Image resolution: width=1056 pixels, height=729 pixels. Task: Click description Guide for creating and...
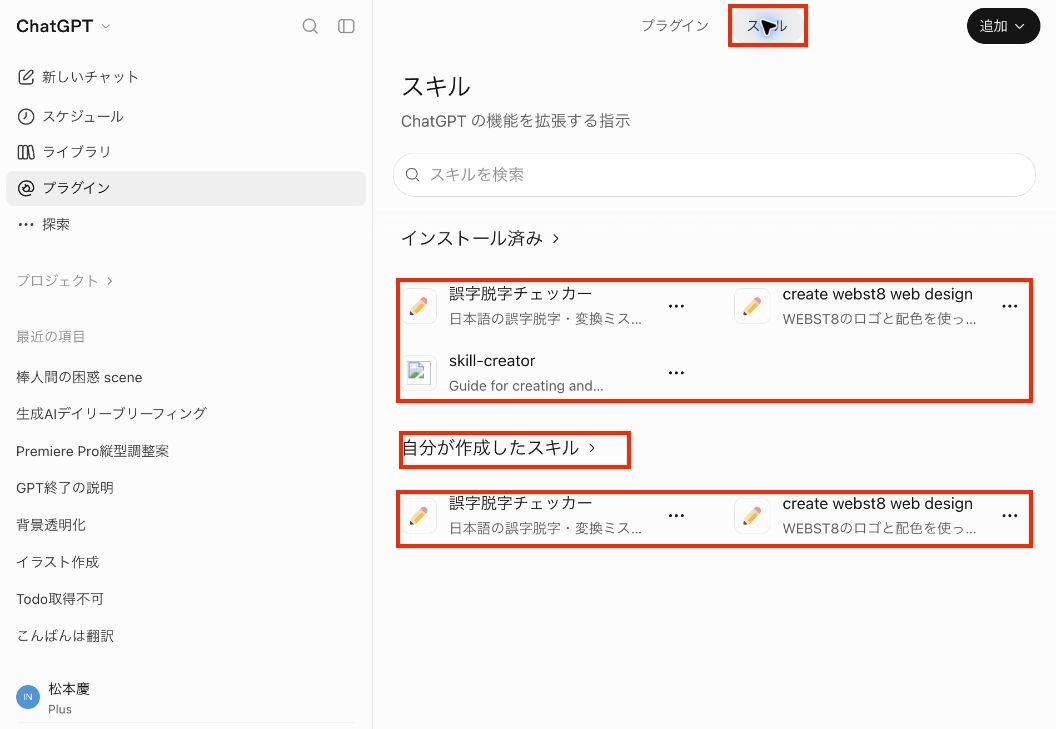coord(526,386)
